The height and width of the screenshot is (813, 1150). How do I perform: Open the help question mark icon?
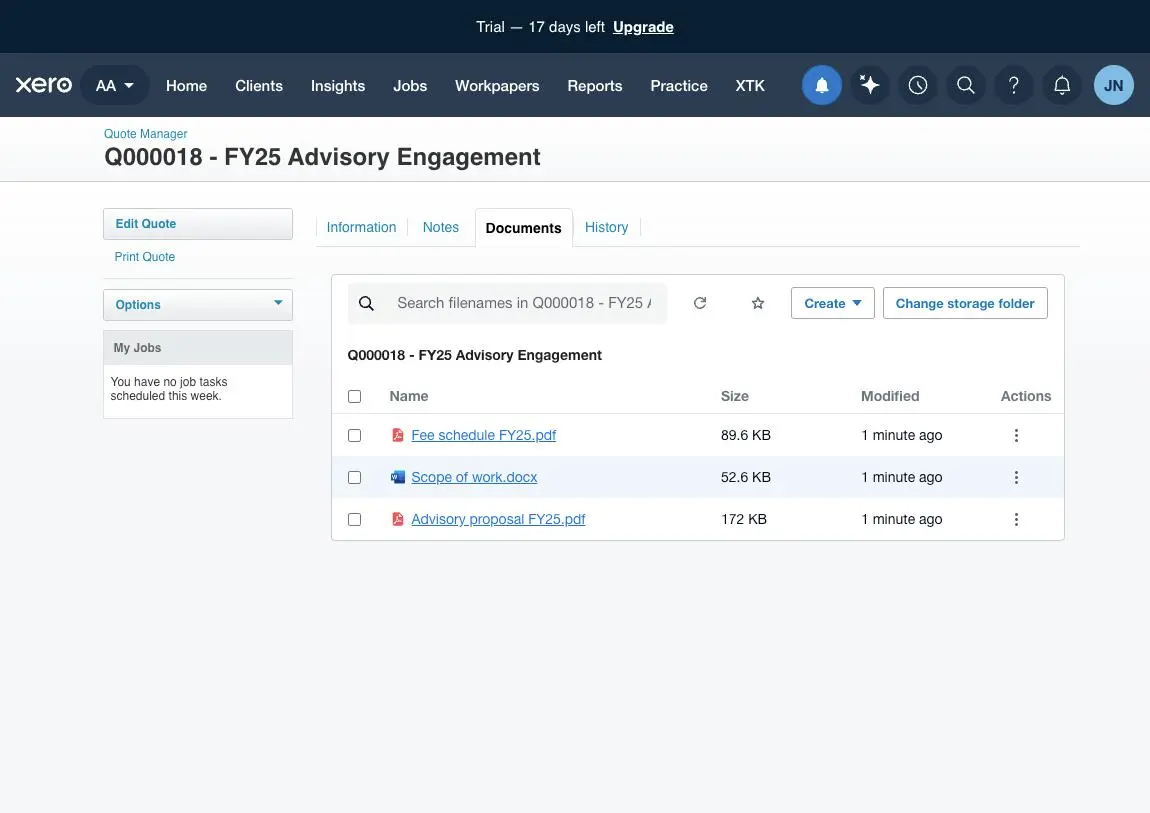click(1014, 85)
